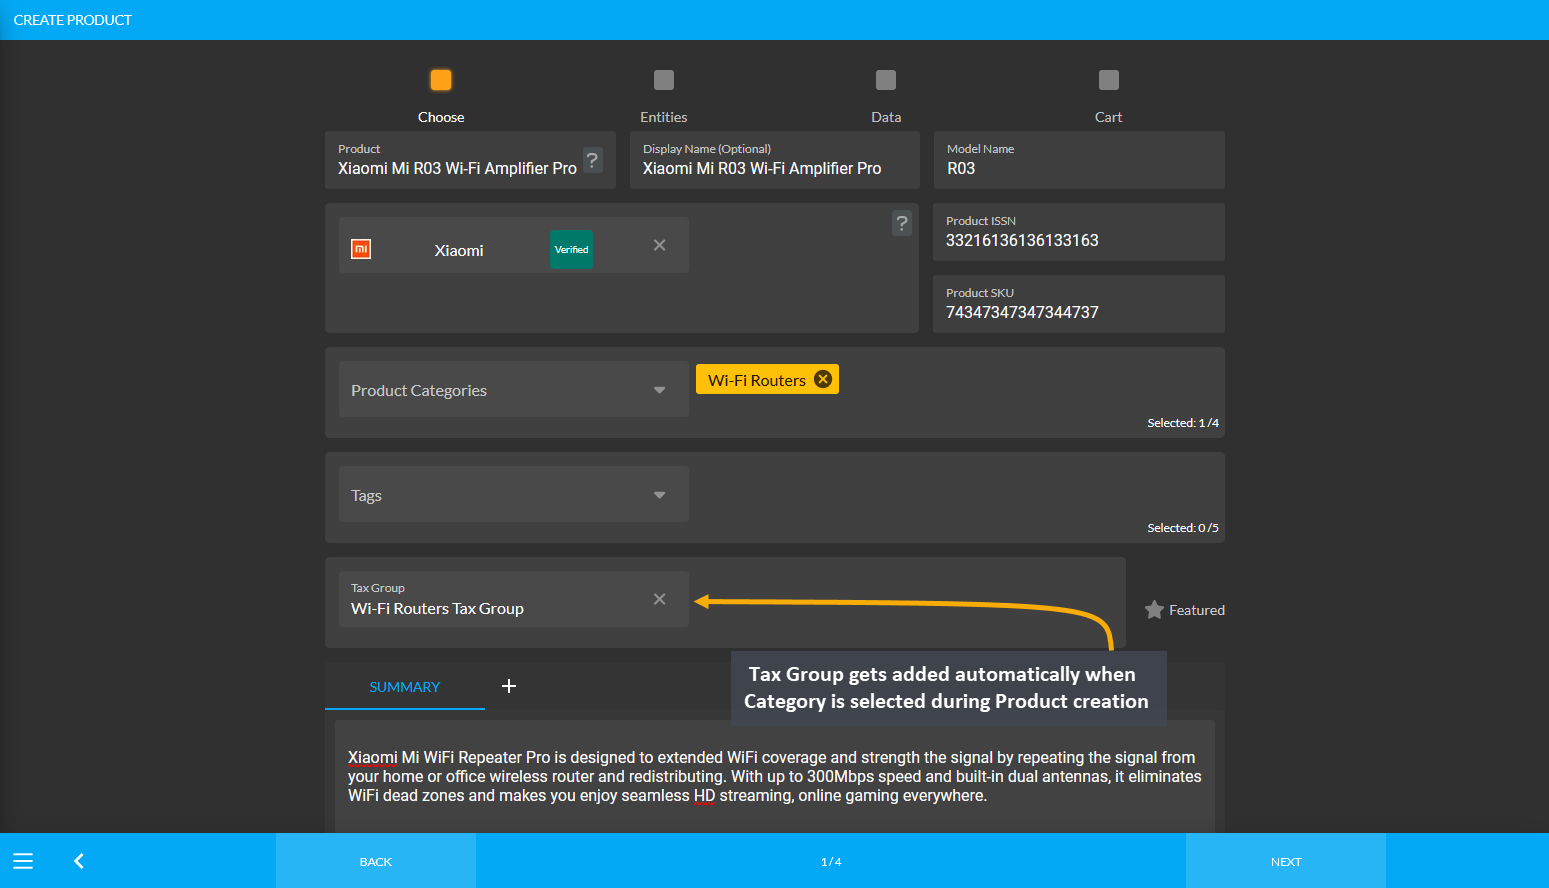Toggle the Featured star
The height and width of the screenshot is (888, 1549).
click(1154, 610)
